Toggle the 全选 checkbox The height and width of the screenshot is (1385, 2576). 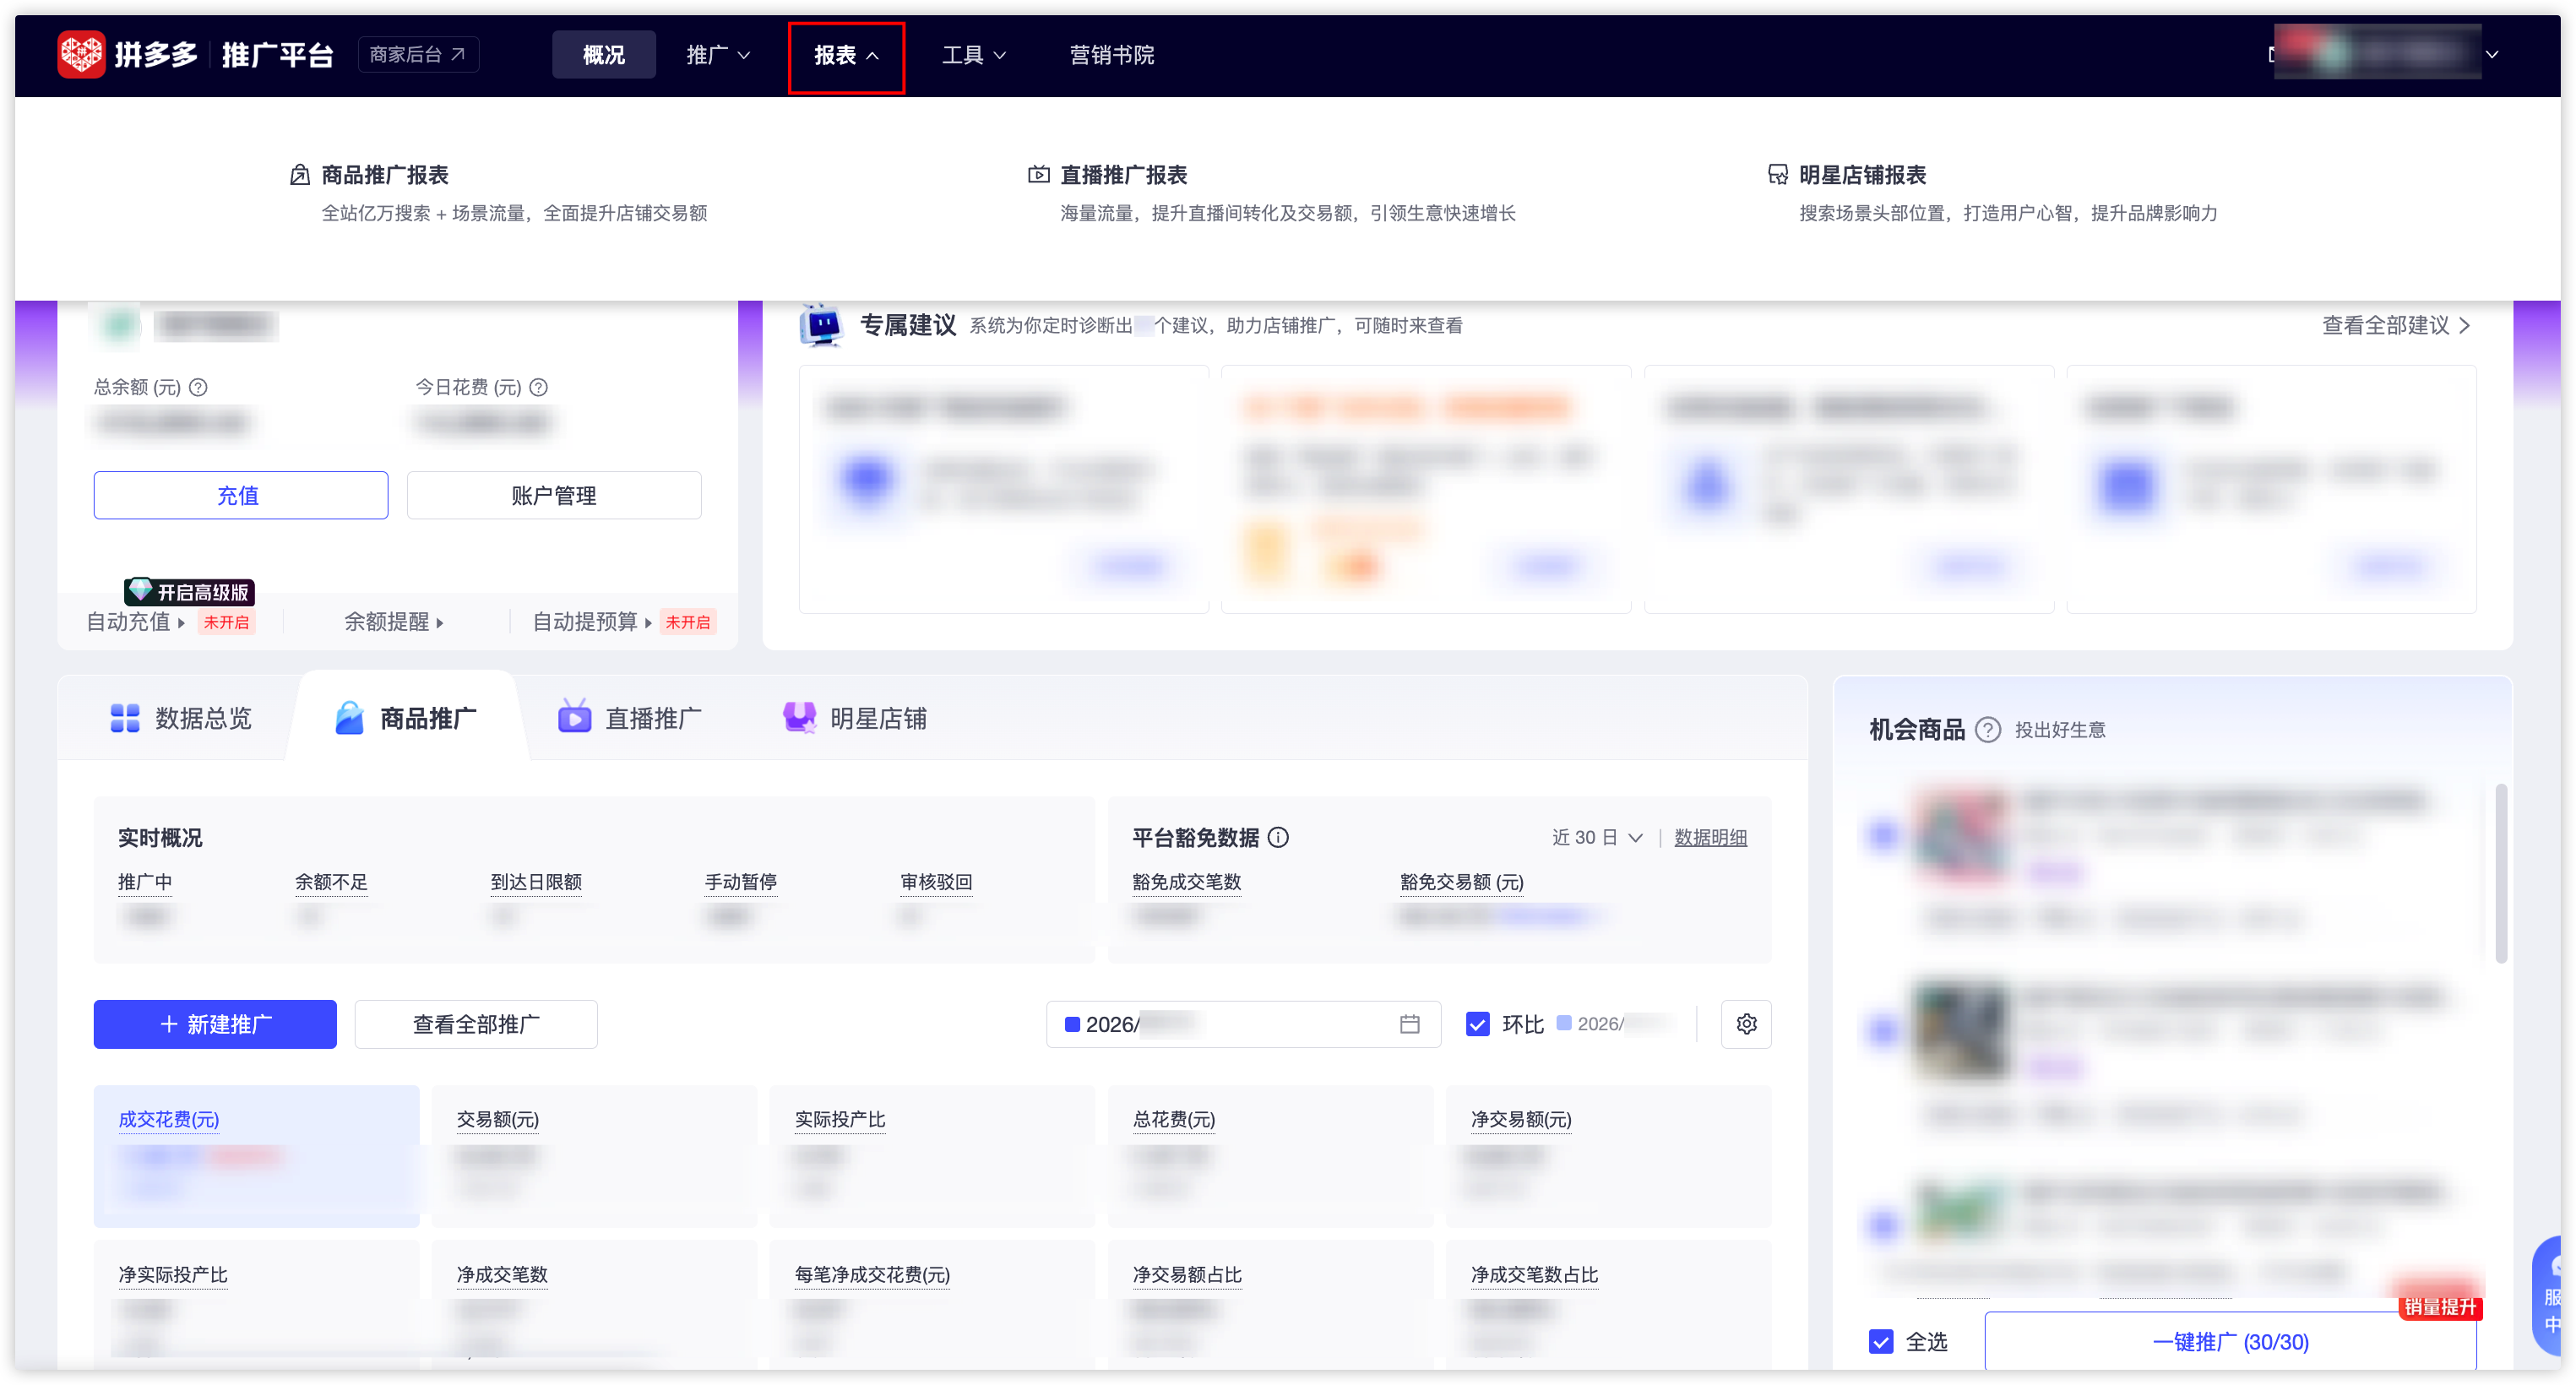click(1881, 1341)
